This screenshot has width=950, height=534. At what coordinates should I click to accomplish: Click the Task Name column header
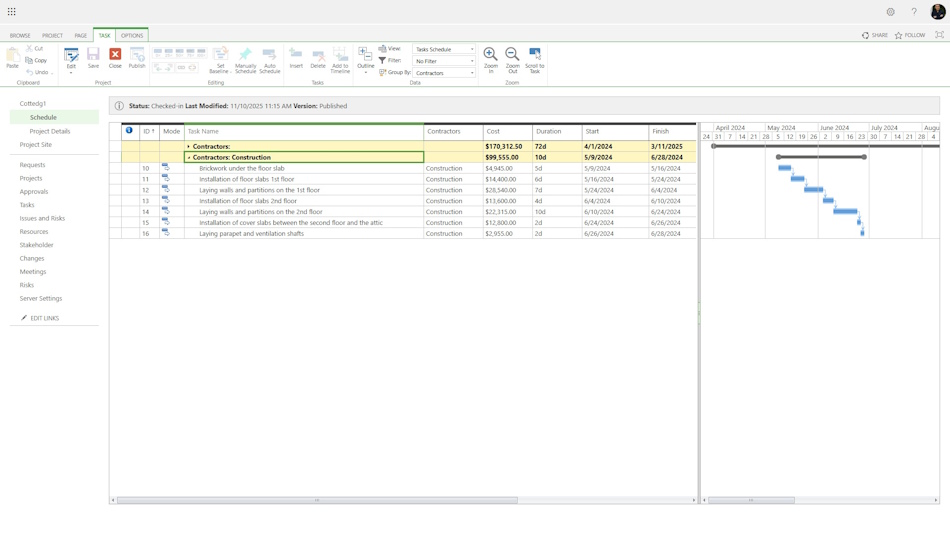[304, 132]
